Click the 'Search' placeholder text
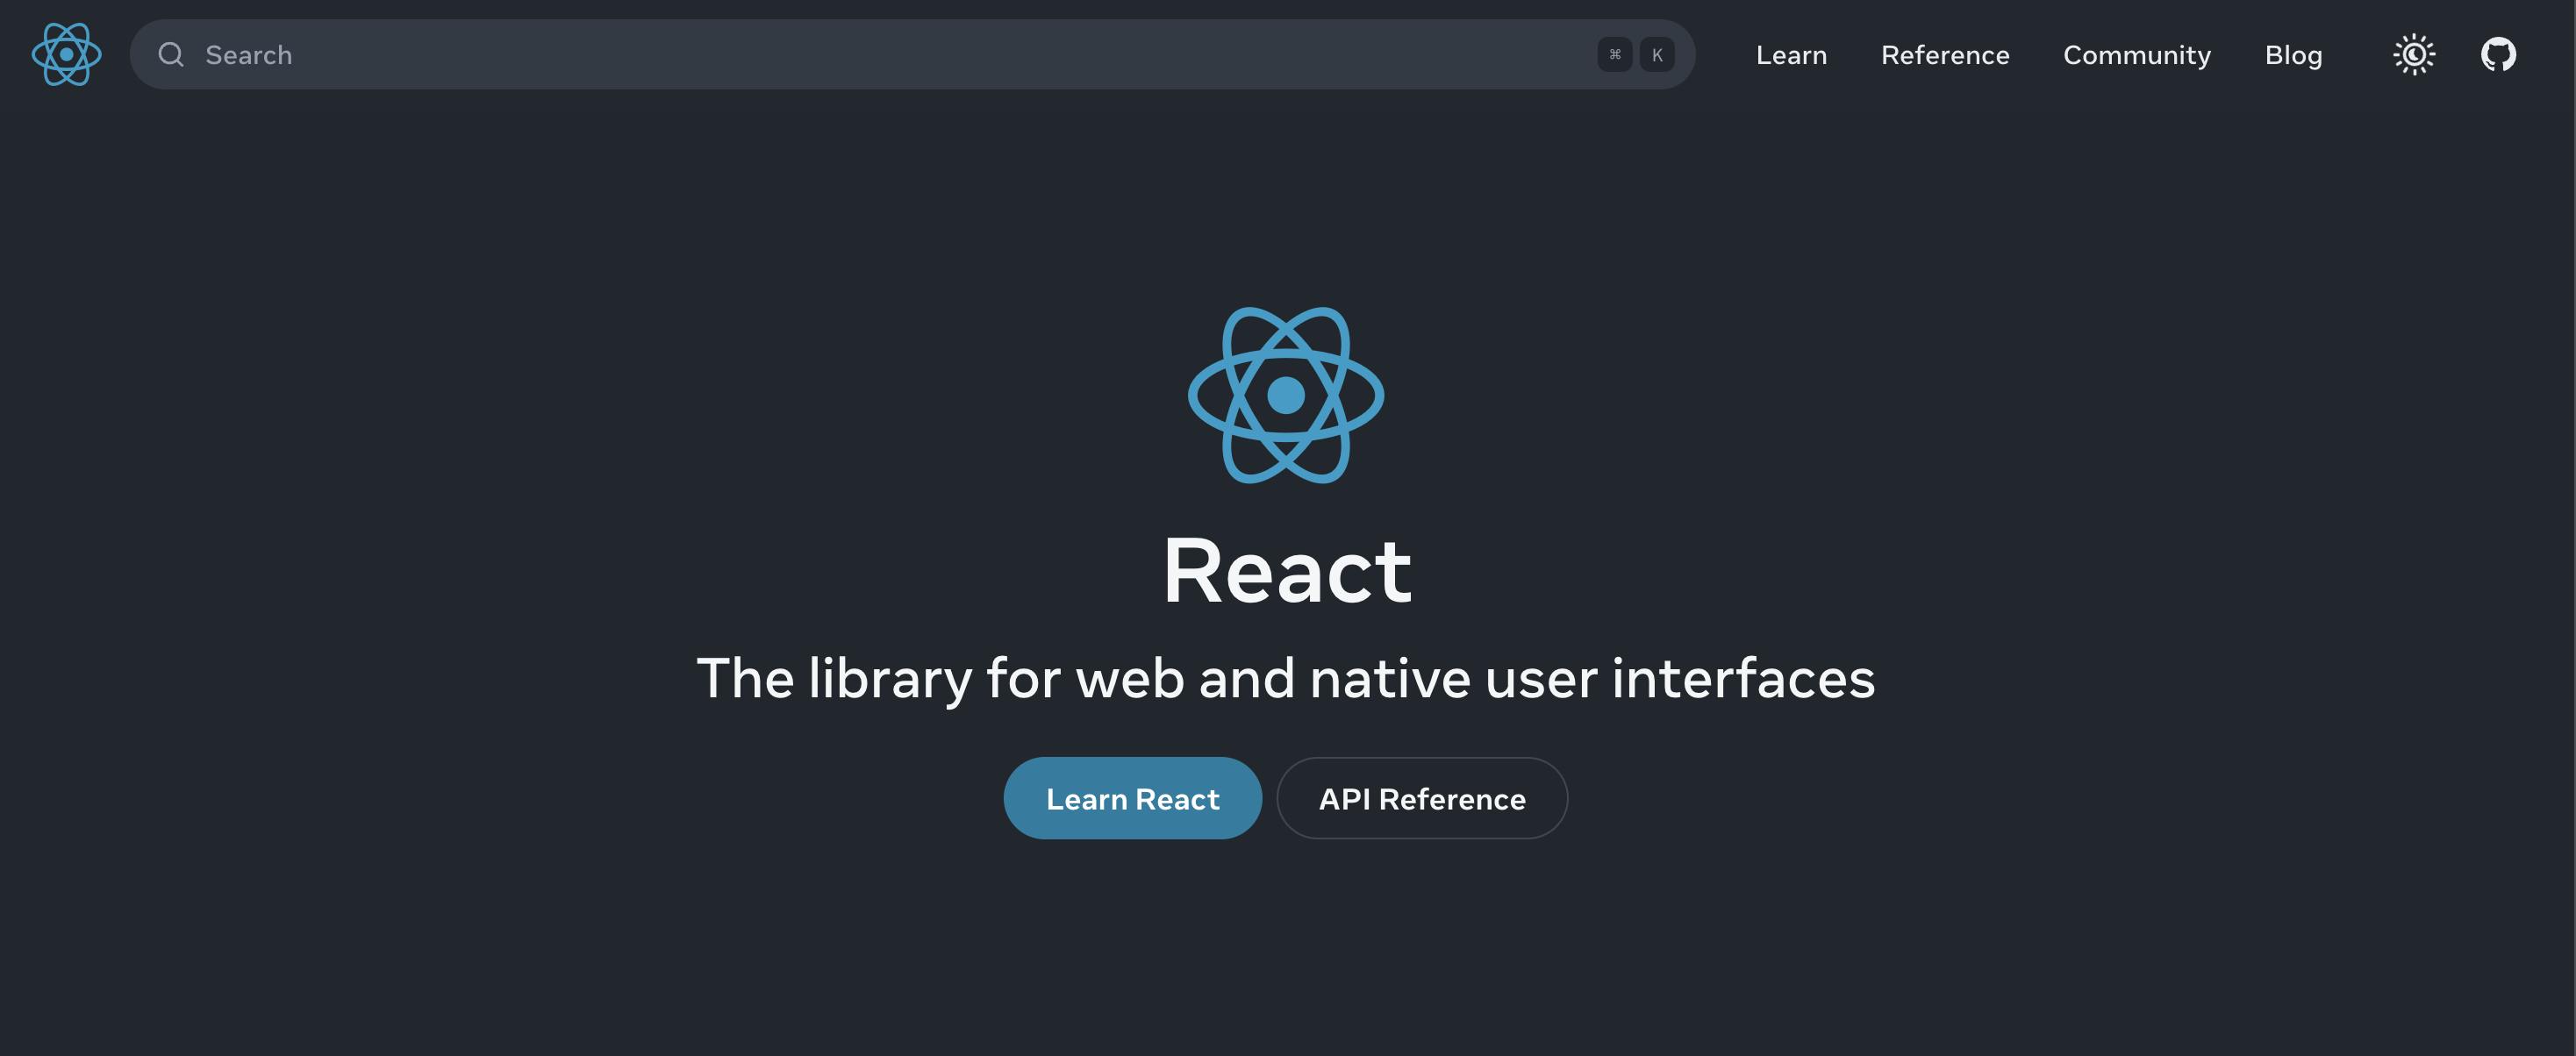The height and width of the screenshot is (1056, 2576). pyautogui.click(x=249, y=55)
